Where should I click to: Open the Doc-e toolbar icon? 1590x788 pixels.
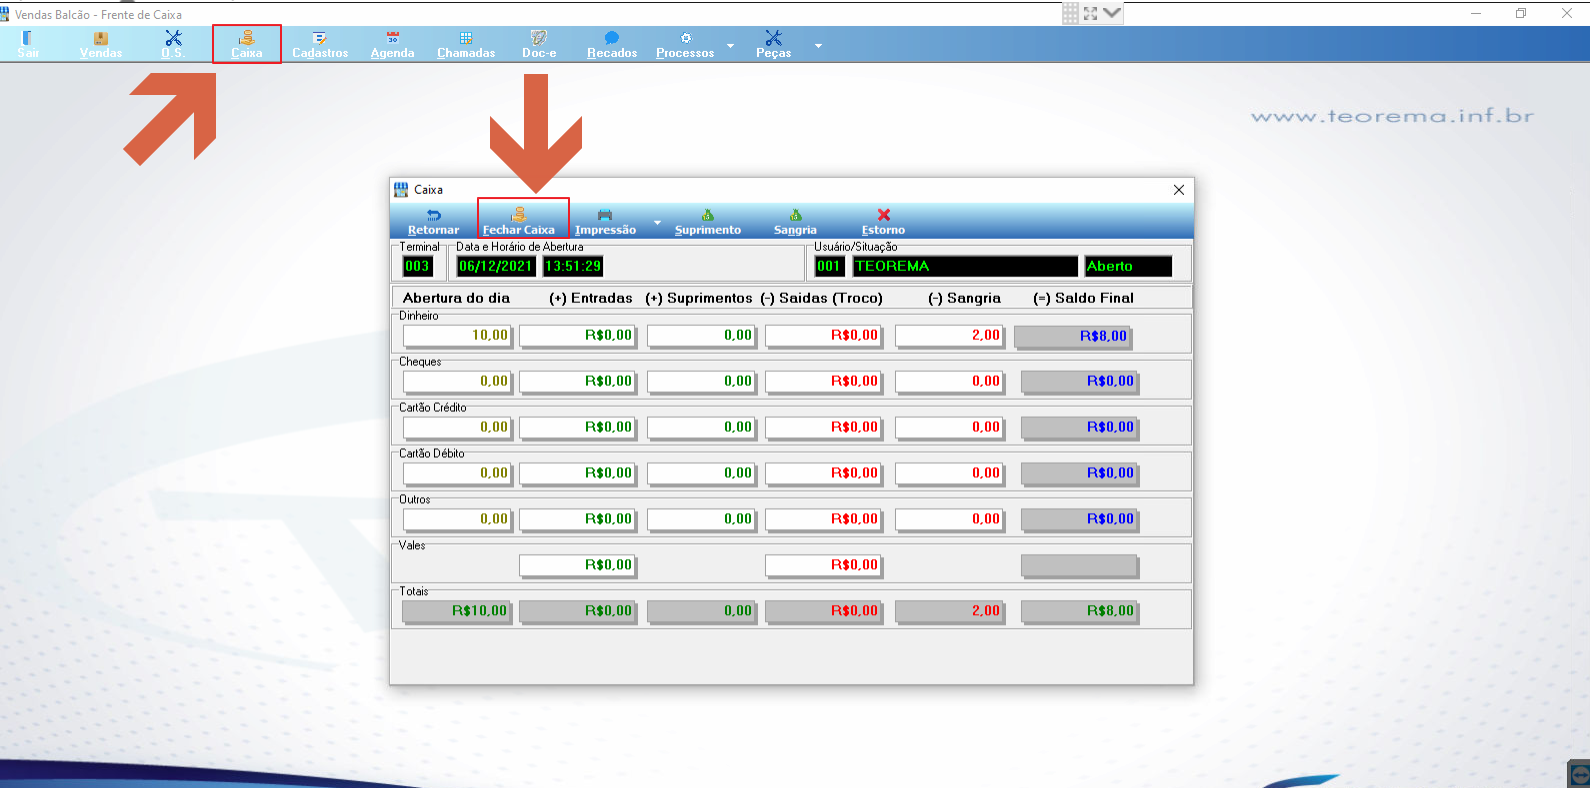tap(539, 44)
